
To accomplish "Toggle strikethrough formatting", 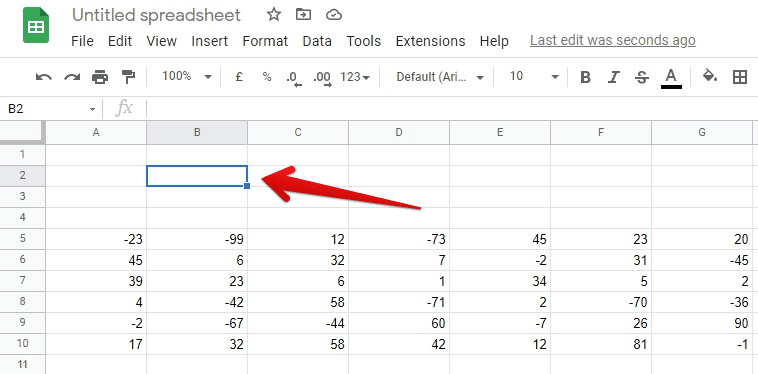I will tap(642, 77).
